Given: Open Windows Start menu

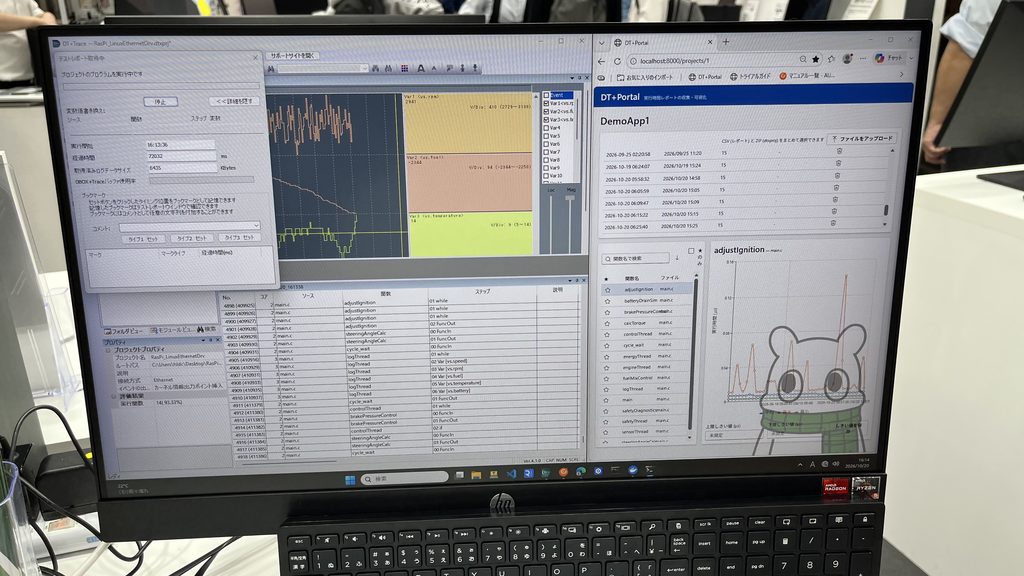Looking at the screenshot, I should tap(350, 480).
